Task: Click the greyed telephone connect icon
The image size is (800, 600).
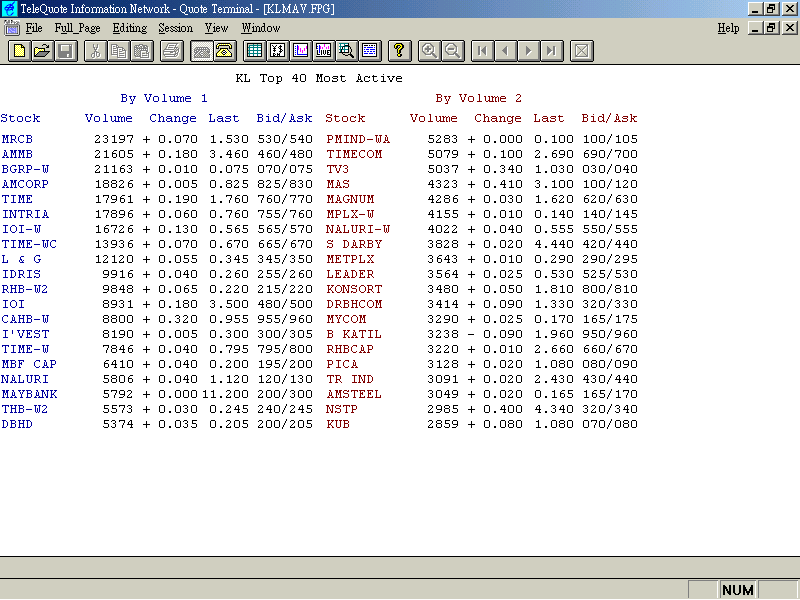Action: pyautogui.click(x=202, y=51)
